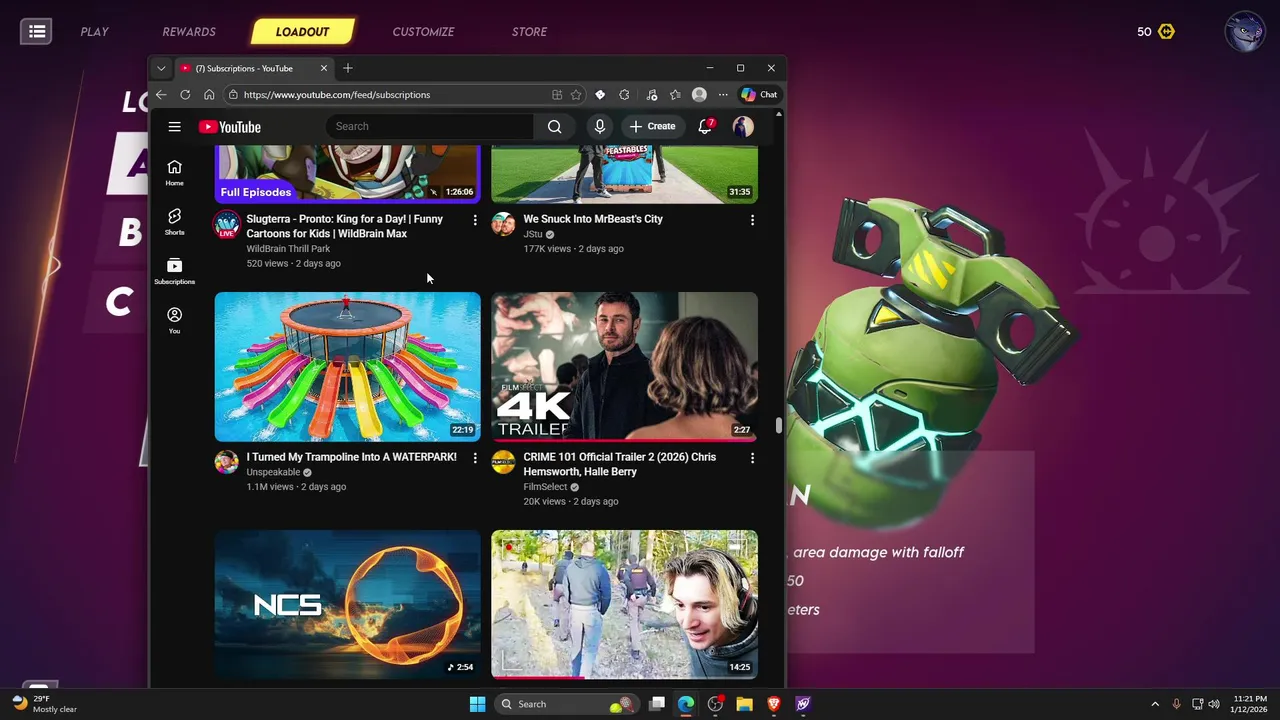Switch to PLAY tab in the game
Viewport: 1280px width, 720px height.
tap(94, 32)
